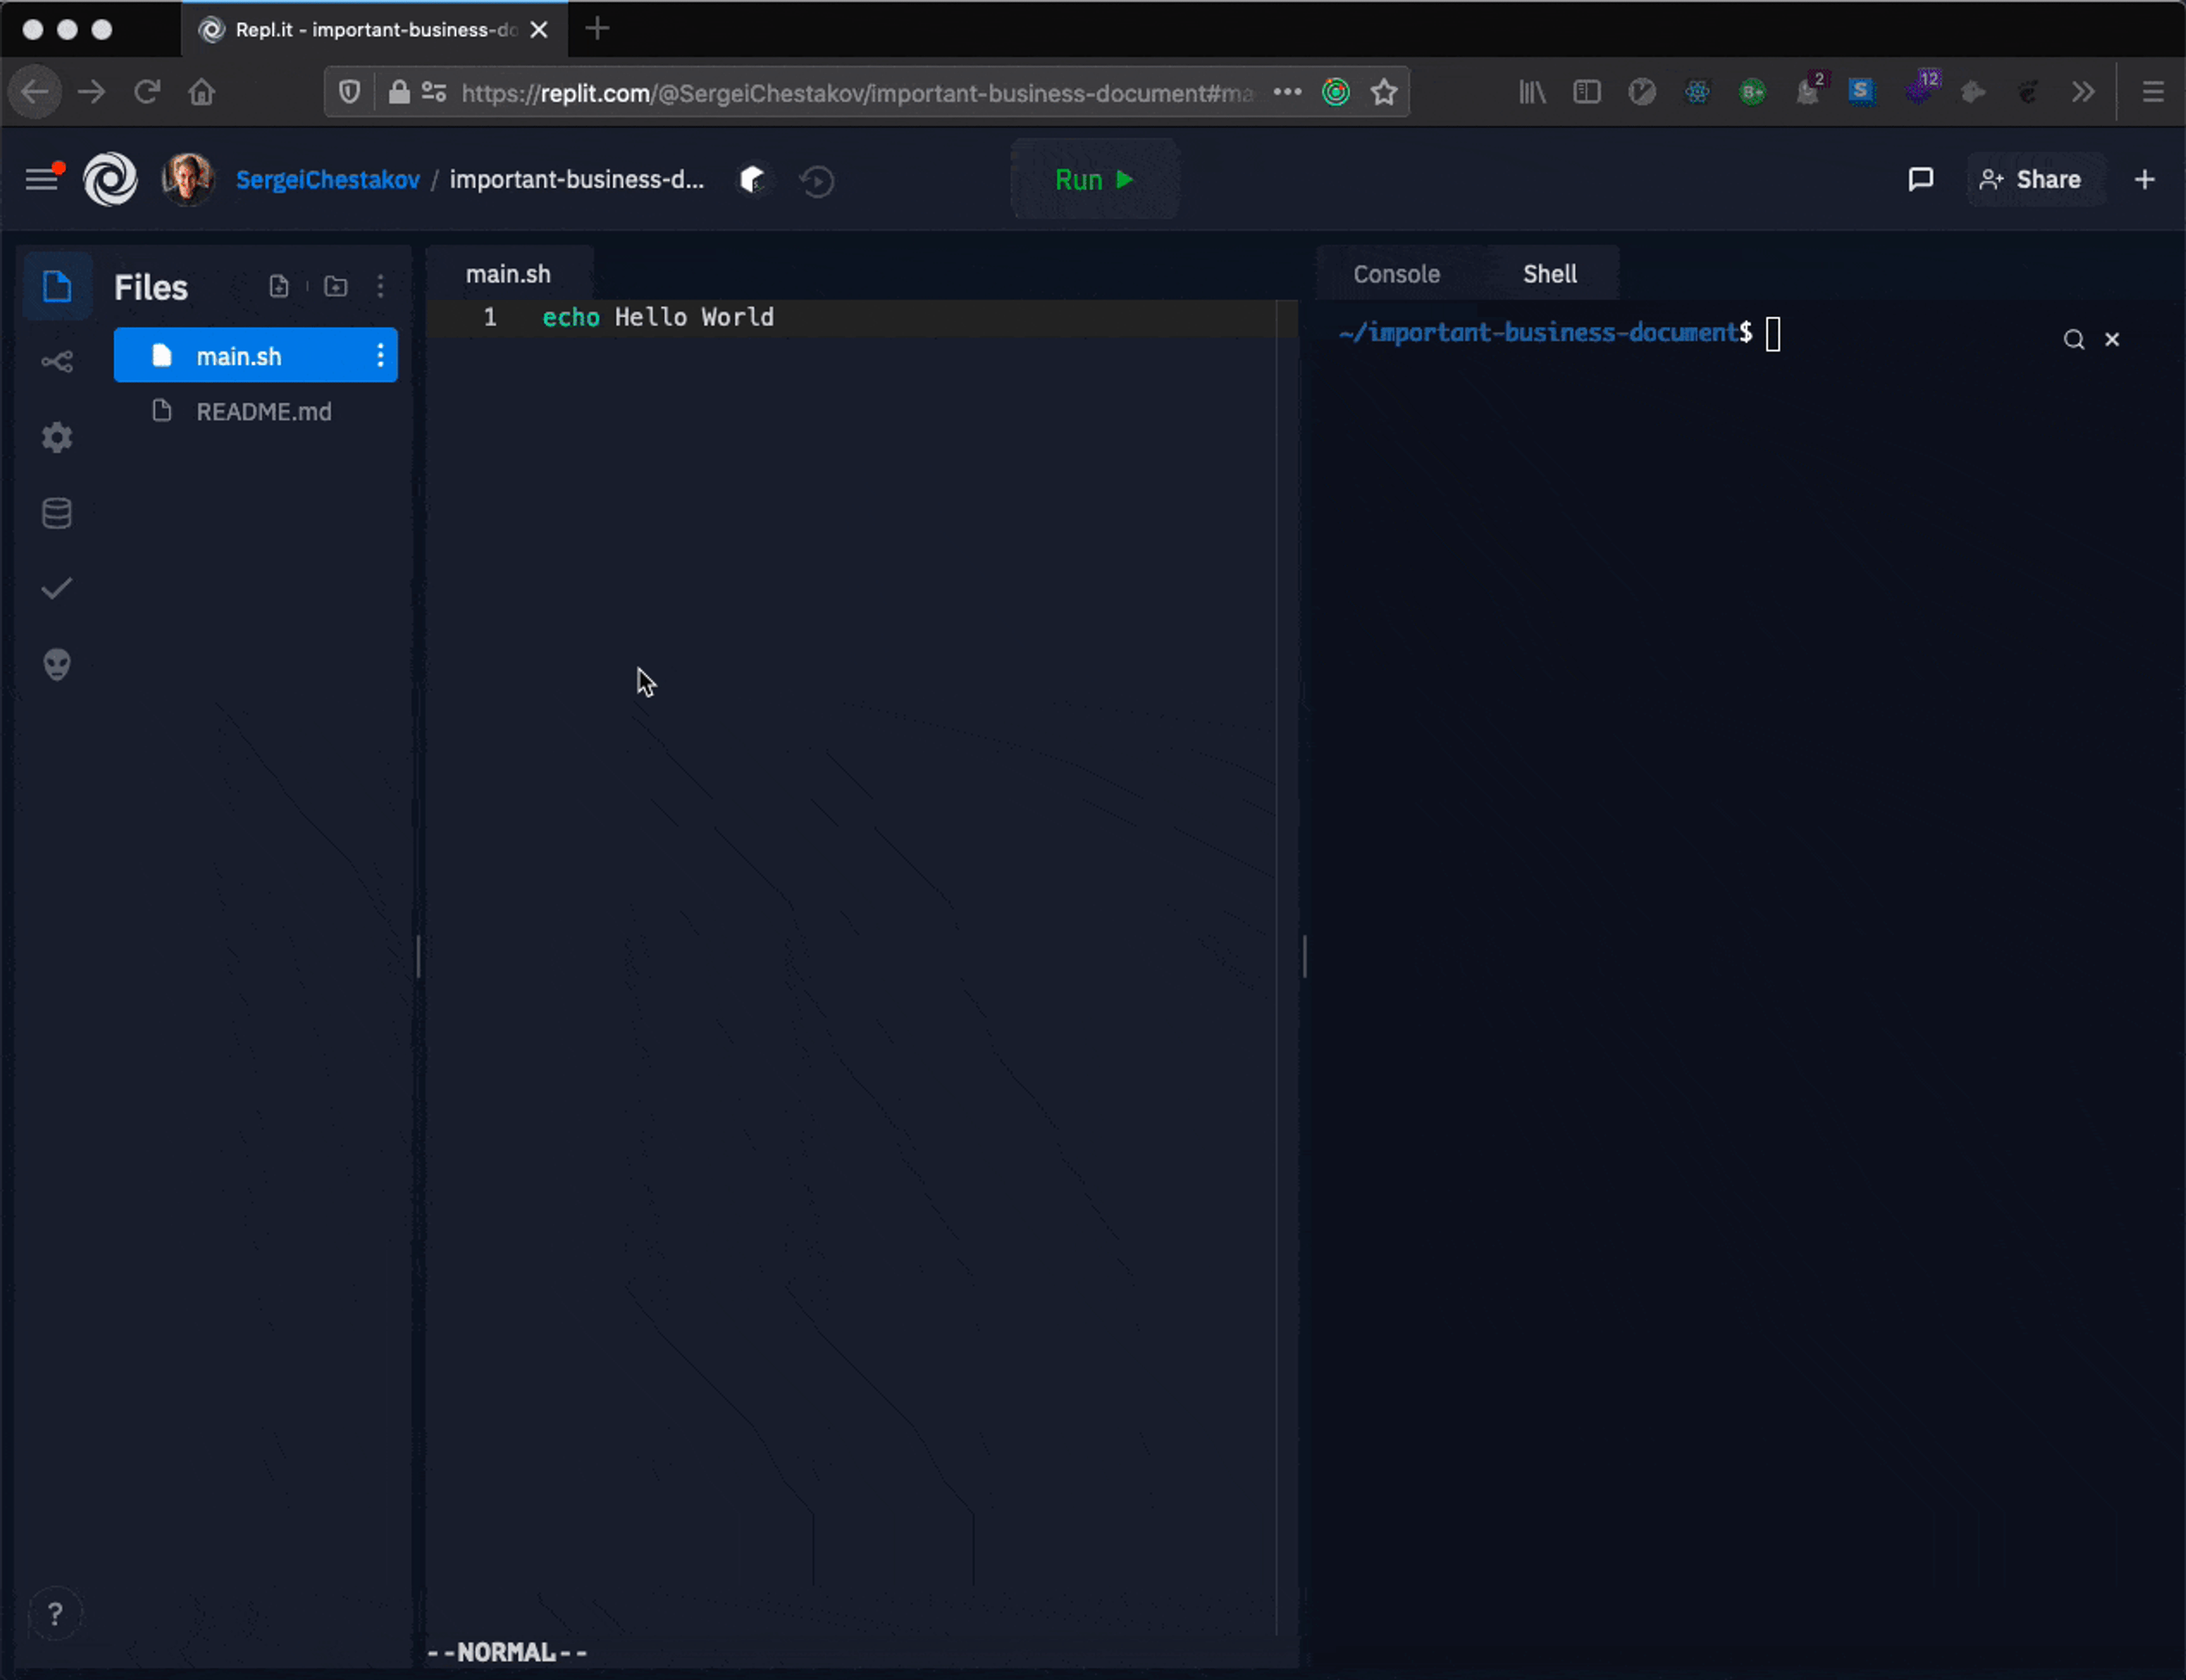
Task: Open the repl history clock icon
Action: point(816,181)
